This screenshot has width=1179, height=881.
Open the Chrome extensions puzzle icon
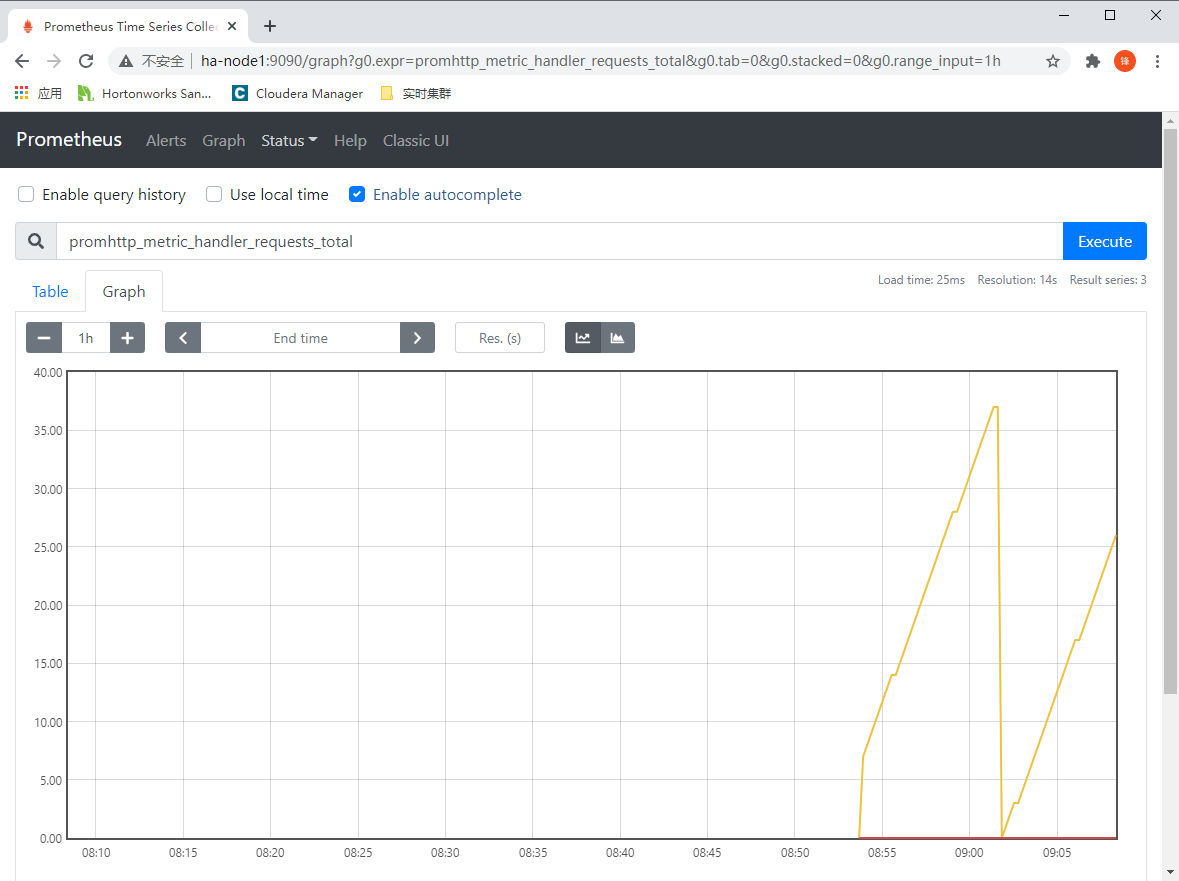point(1093,61)
